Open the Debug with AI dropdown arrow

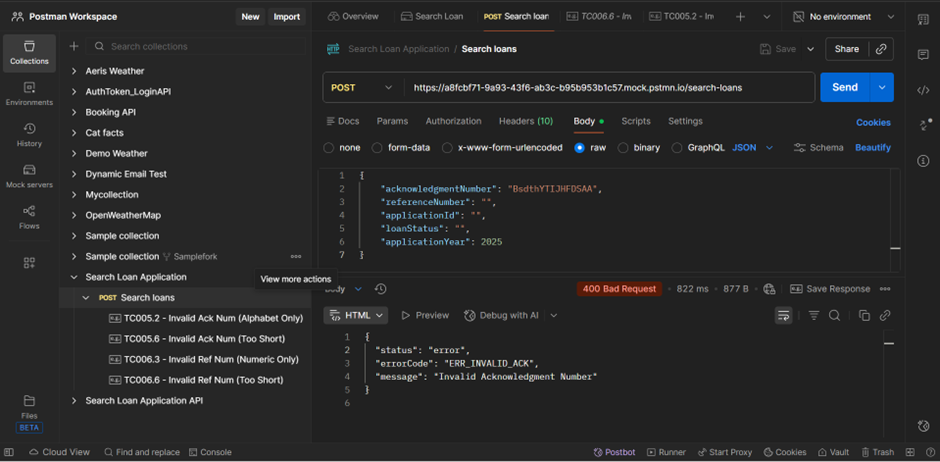coord(553,315)
